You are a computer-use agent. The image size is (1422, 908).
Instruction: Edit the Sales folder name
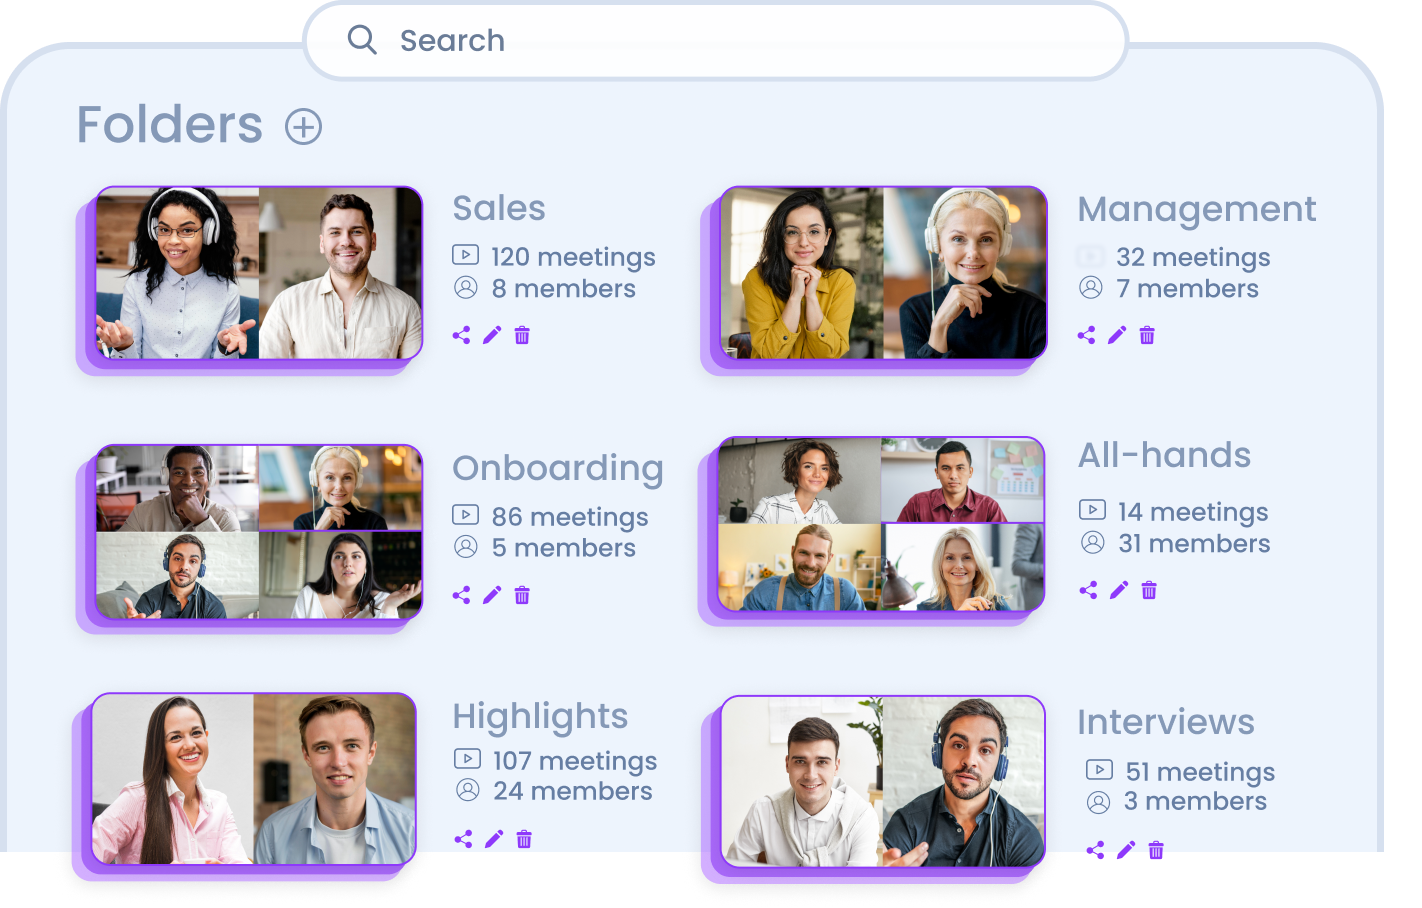[492, 335]
